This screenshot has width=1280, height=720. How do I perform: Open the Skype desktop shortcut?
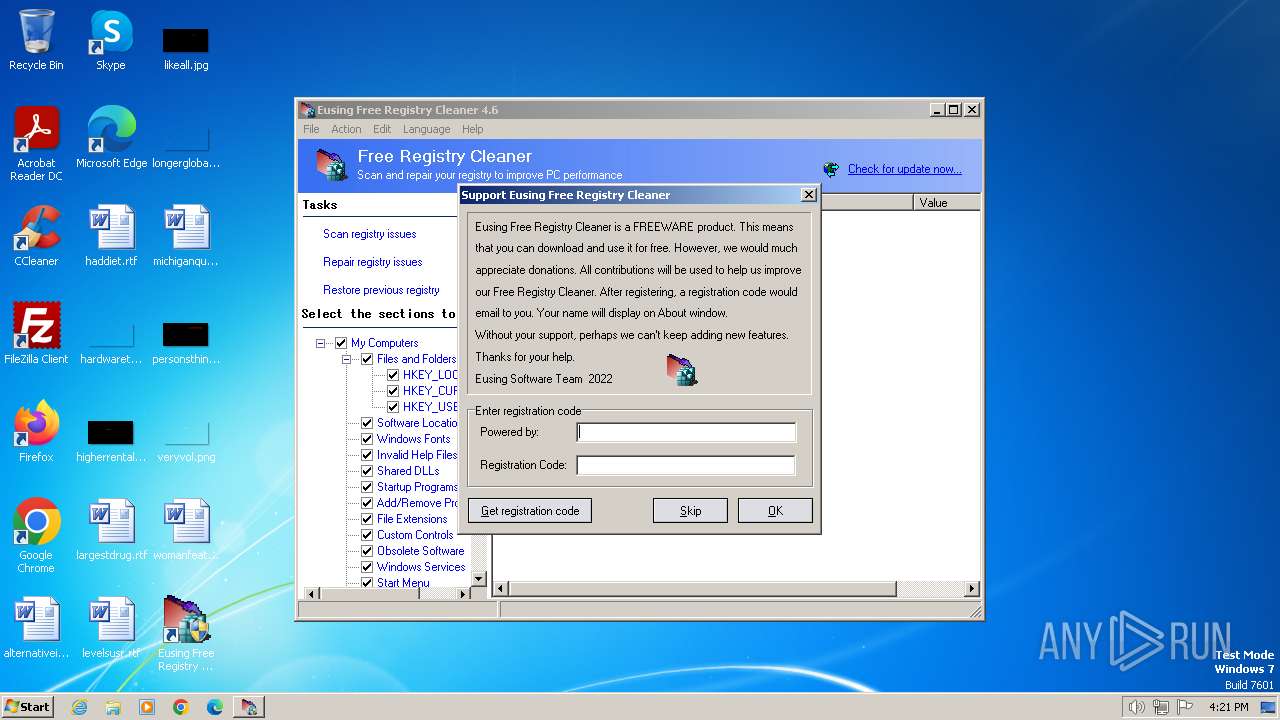click(111, 40)
